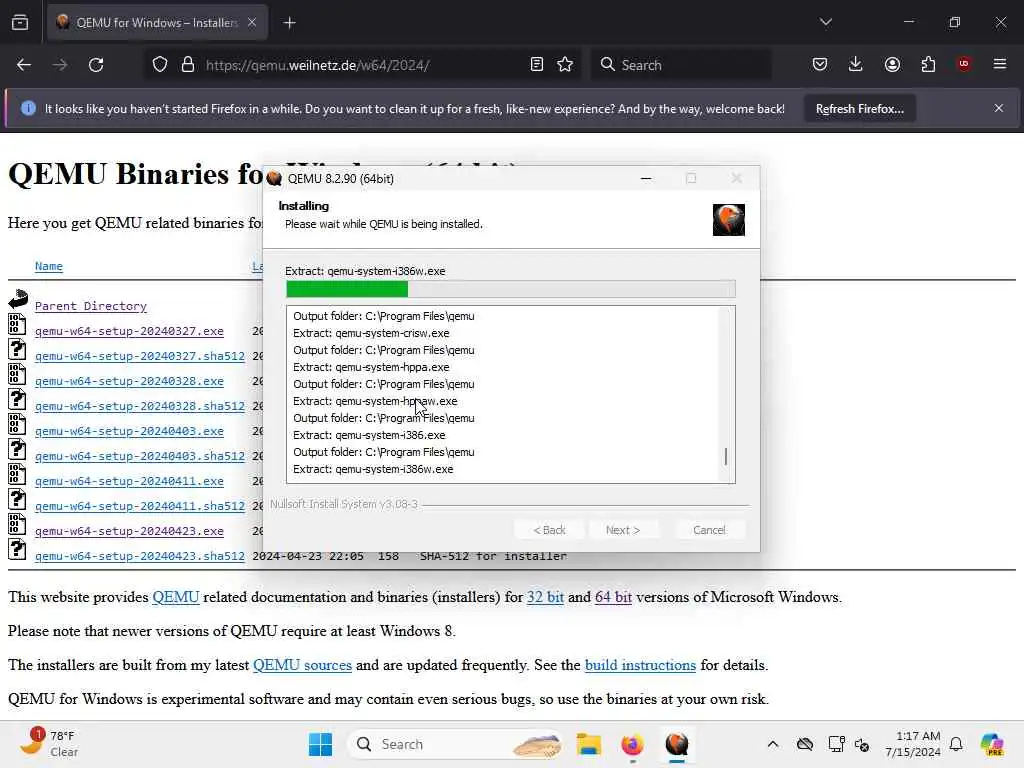Select log line 'Extract: qemu-system-crisw.exe'
This screenshot has height=768, width=1024.
point(371,333)
